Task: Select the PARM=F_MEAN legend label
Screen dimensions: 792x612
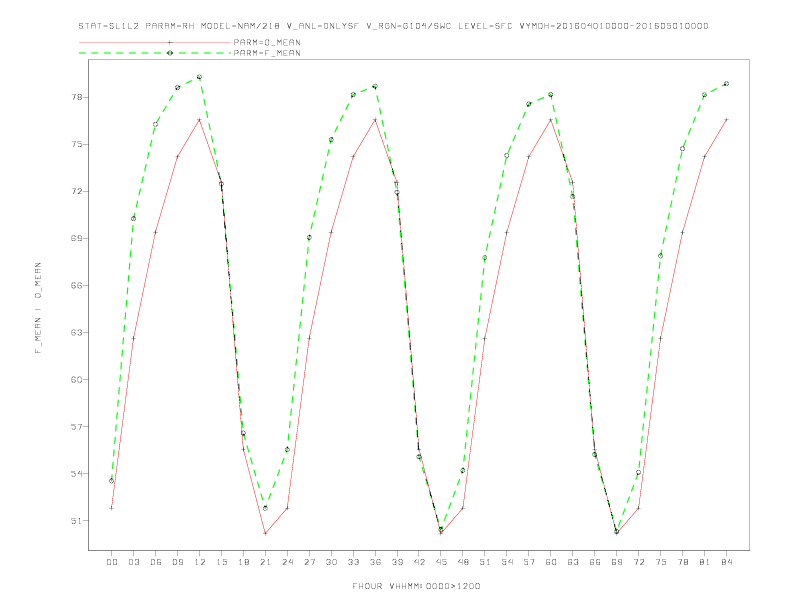Action: (267, 53)
